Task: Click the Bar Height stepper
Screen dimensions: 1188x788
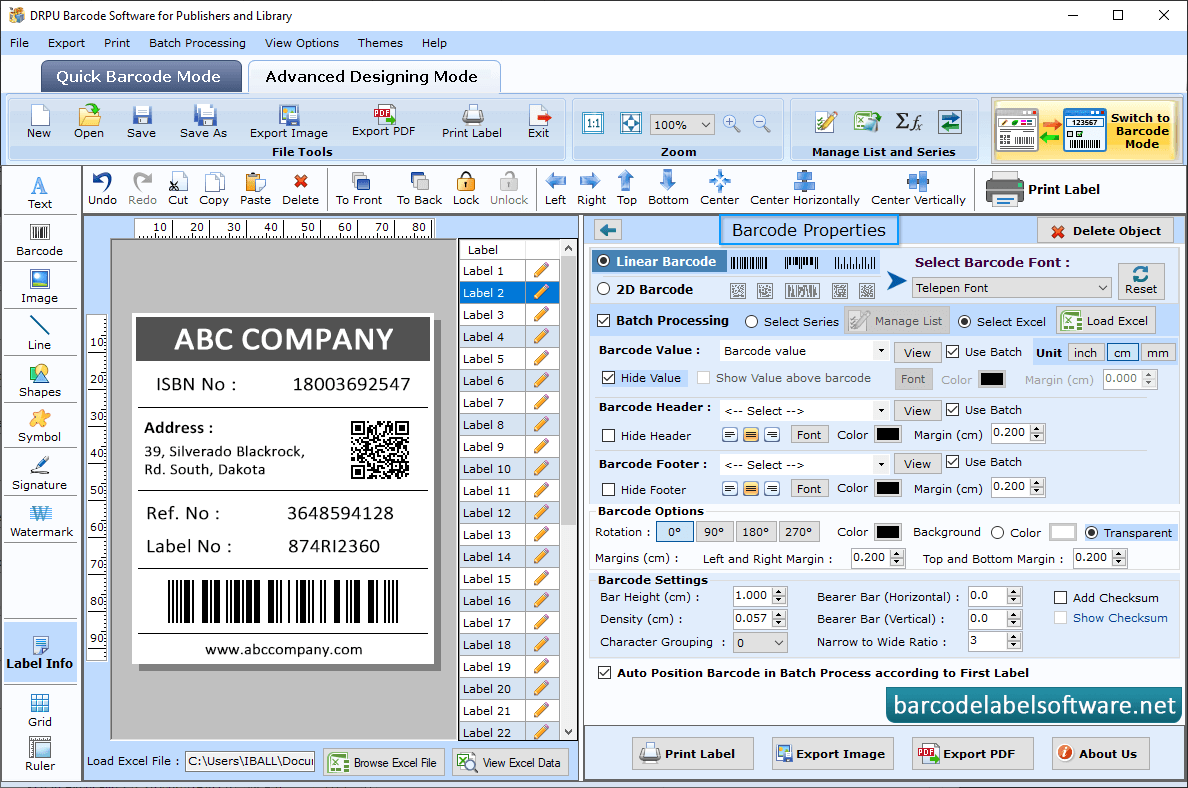Action: pyautogui.click(x=779, y=596)
